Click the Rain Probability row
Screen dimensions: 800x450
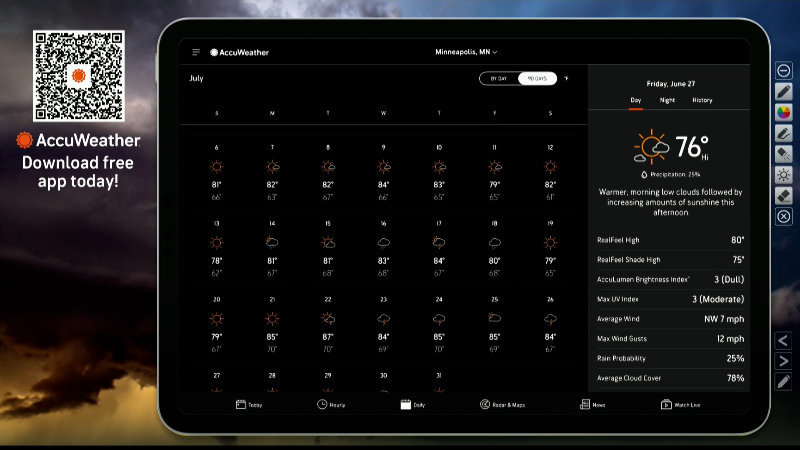[x=670, y=359]
